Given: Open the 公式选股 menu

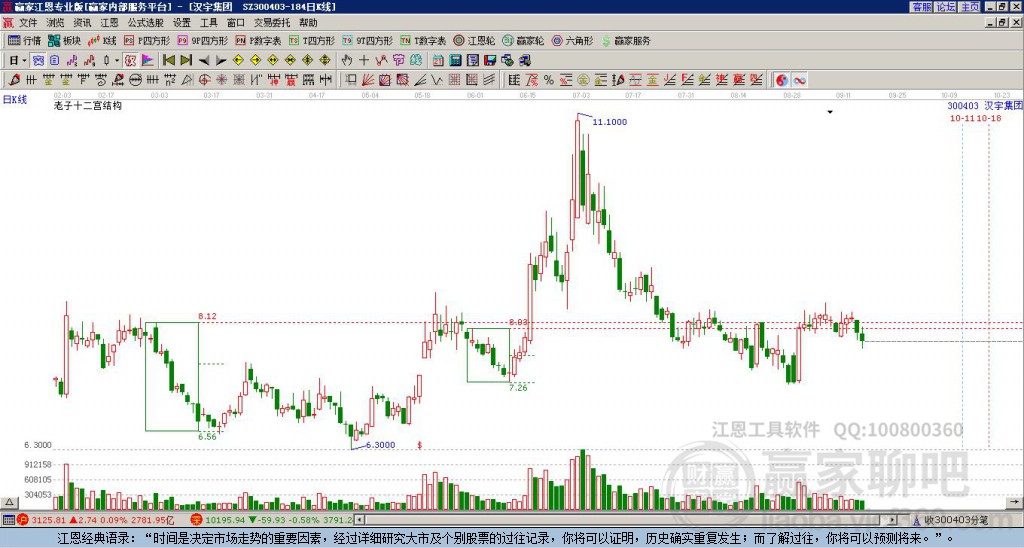Looking at the screenshot, I should (145, 23).
